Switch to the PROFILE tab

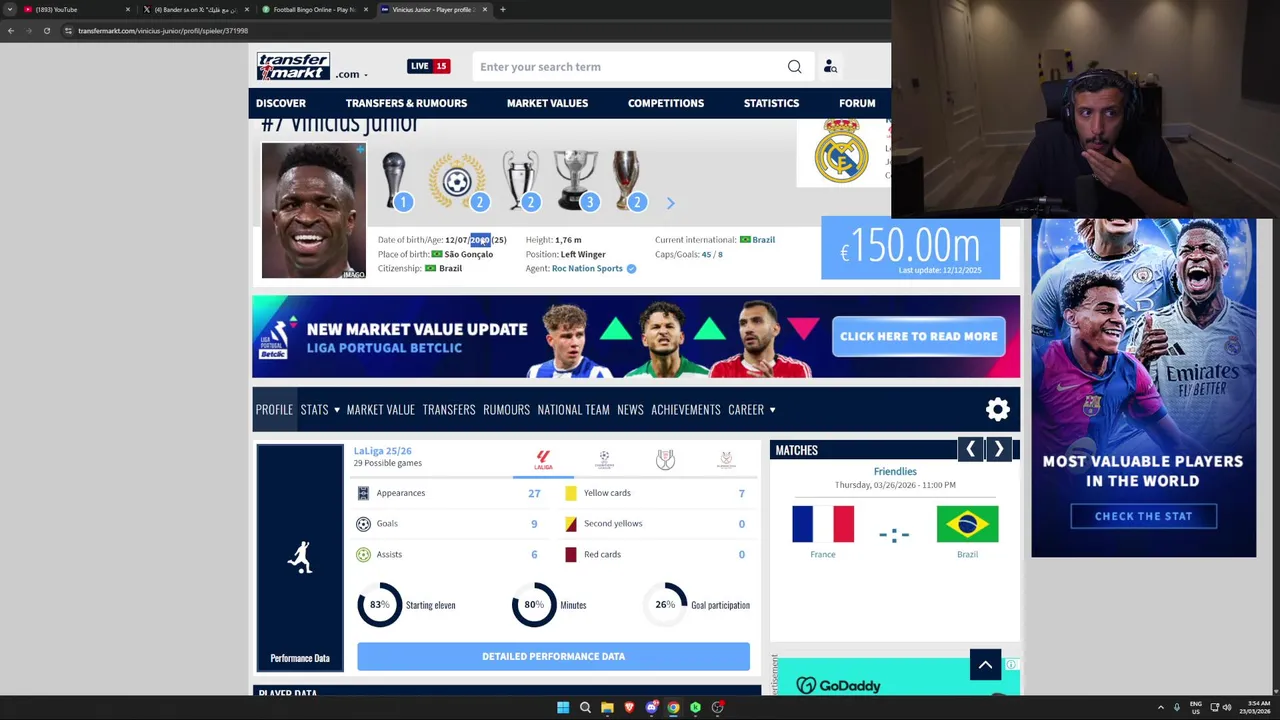click(274, 409)
